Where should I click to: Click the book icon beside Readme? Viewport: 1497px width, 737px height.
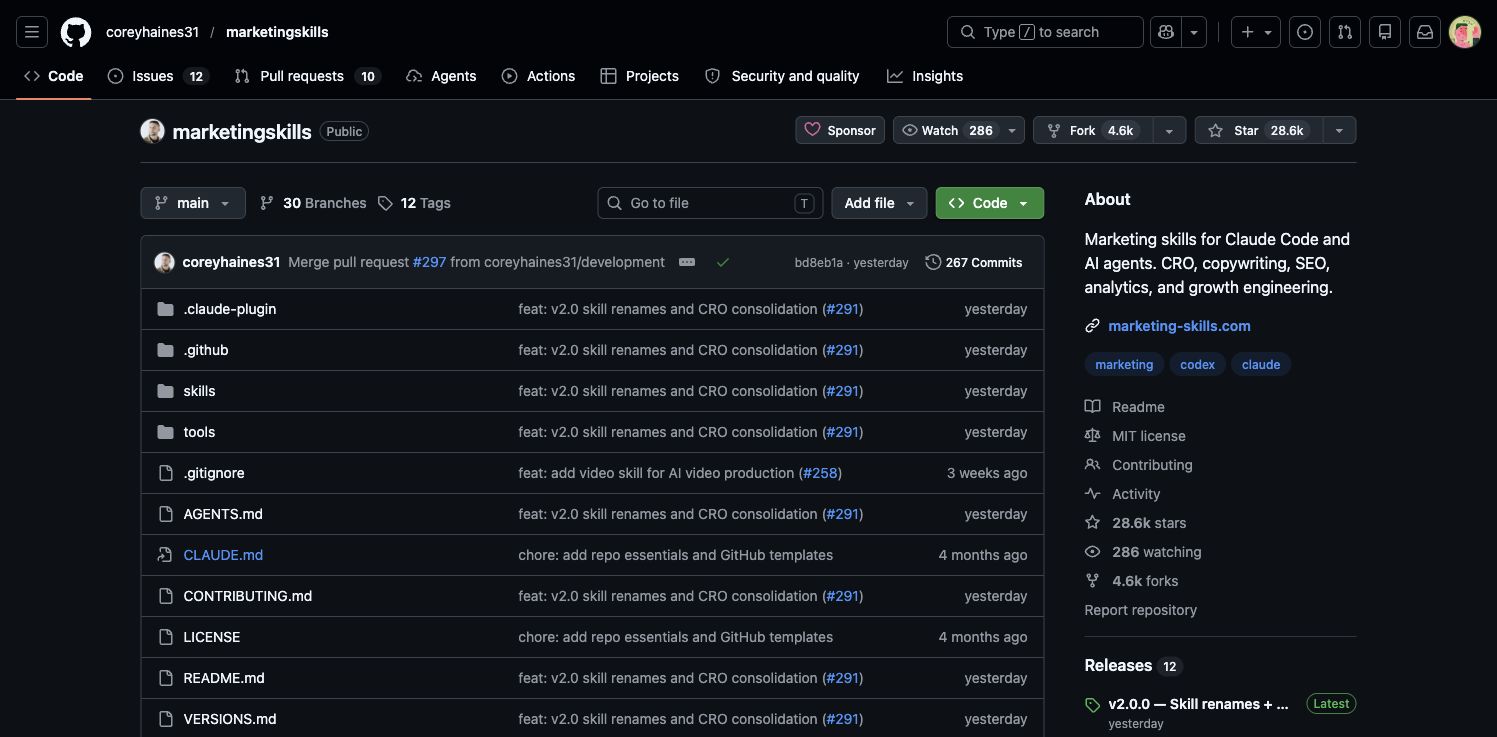pos(1093,407)
